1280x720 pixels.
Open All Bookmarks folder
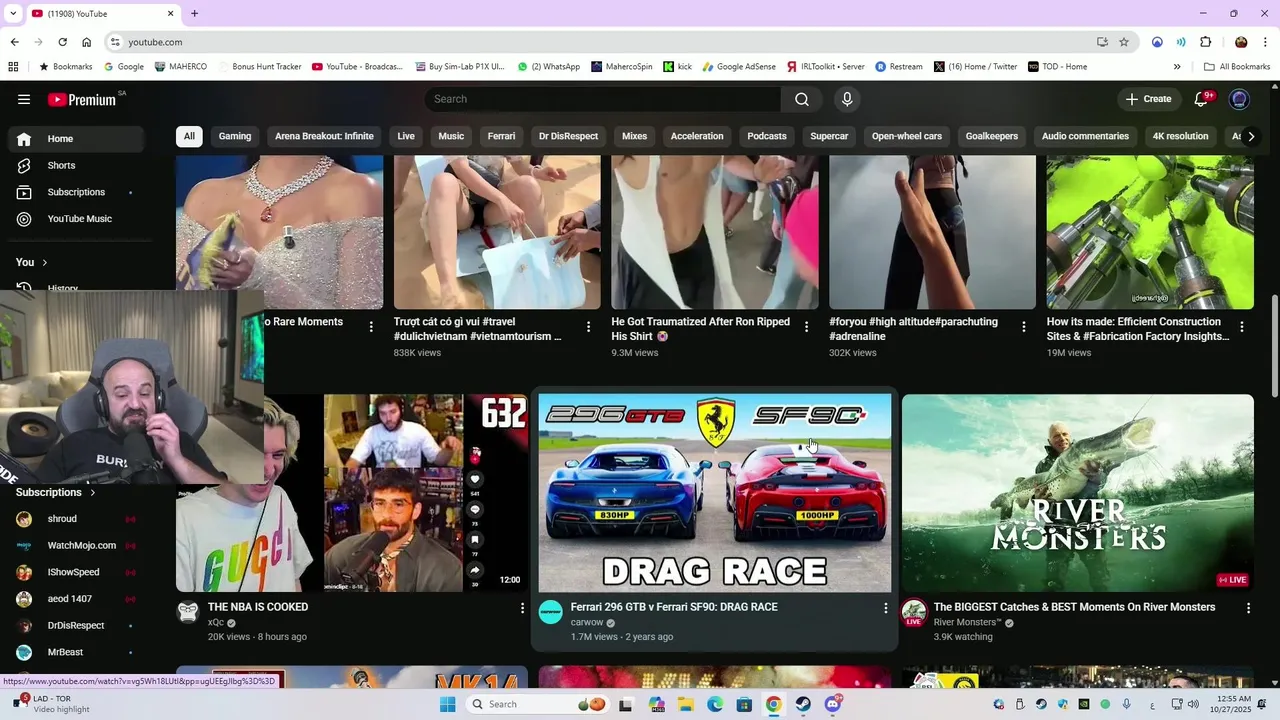click(x=1237, y=67)
